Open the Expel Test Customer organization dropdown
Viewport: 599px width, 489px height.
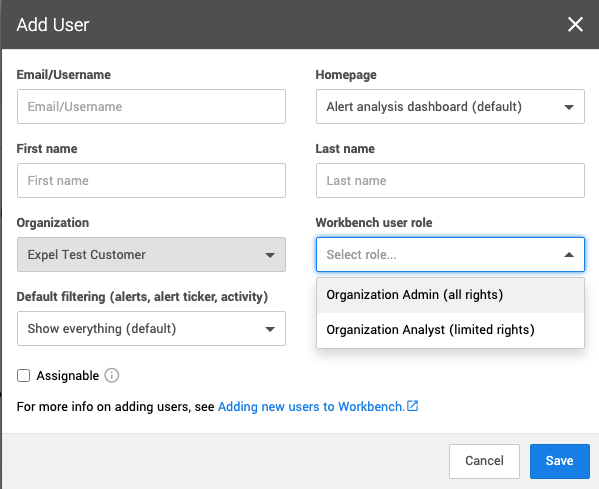[x=151, y=254]
